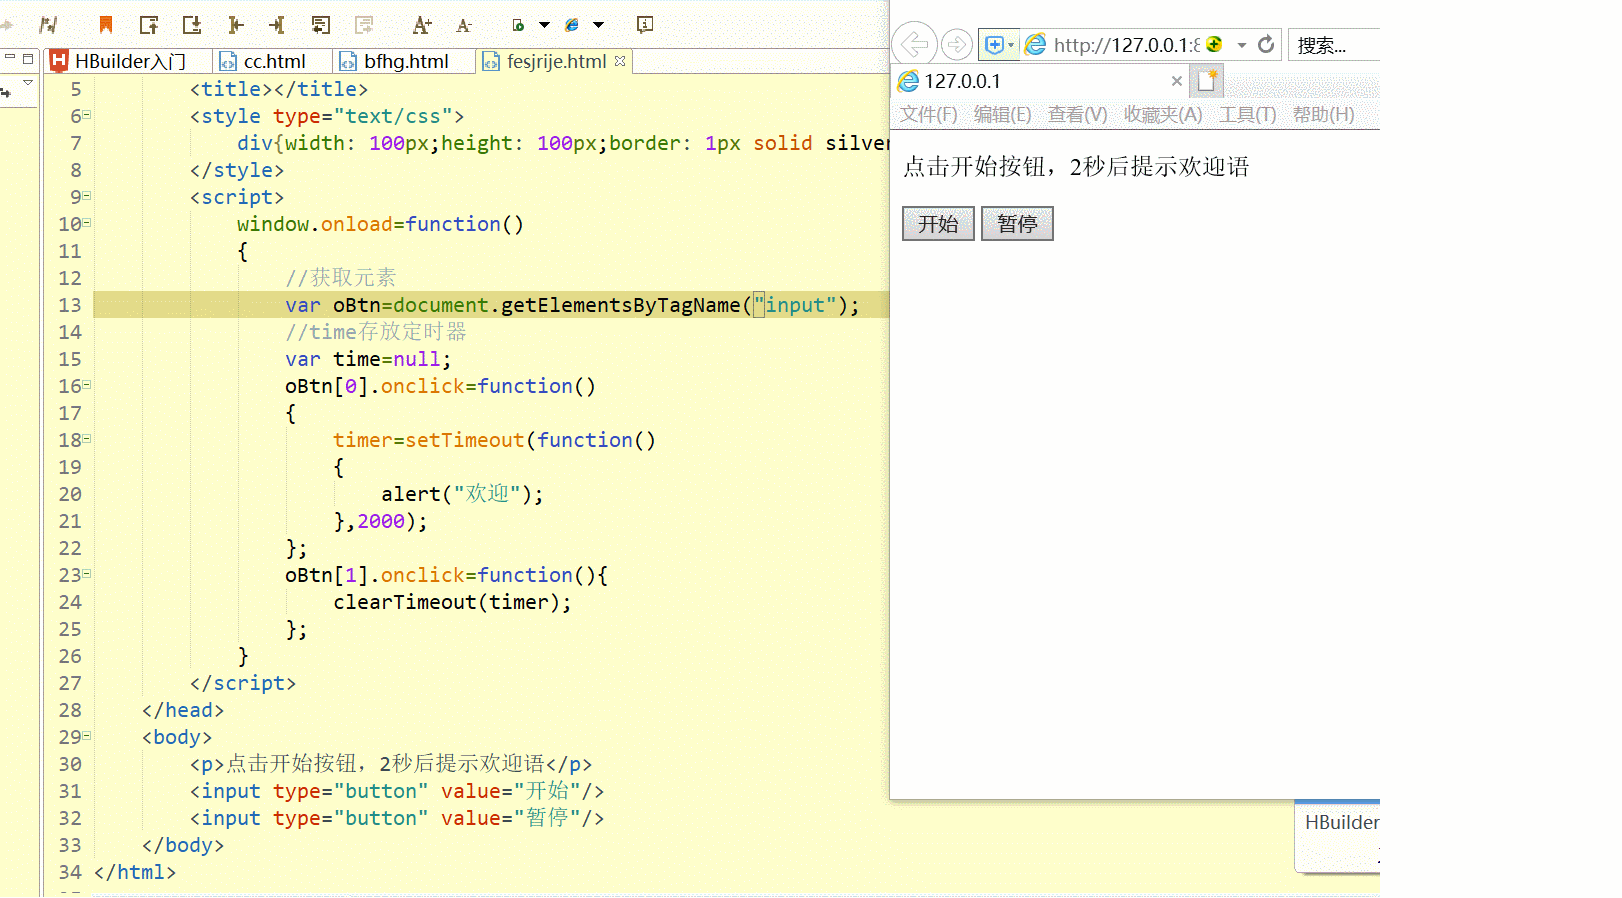The image size is (1622, 898).
Task: Click the toolbar icon with arrow pointing left to bar
Action: coord(235,25)
